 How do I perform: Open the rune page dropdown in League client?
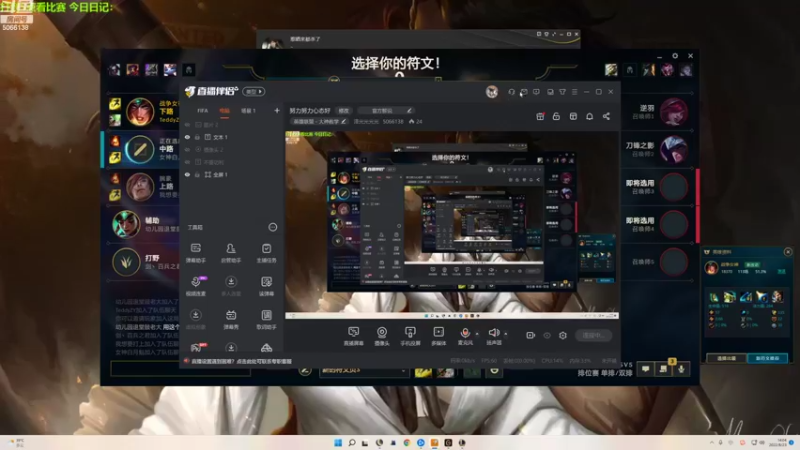point(364,371)
